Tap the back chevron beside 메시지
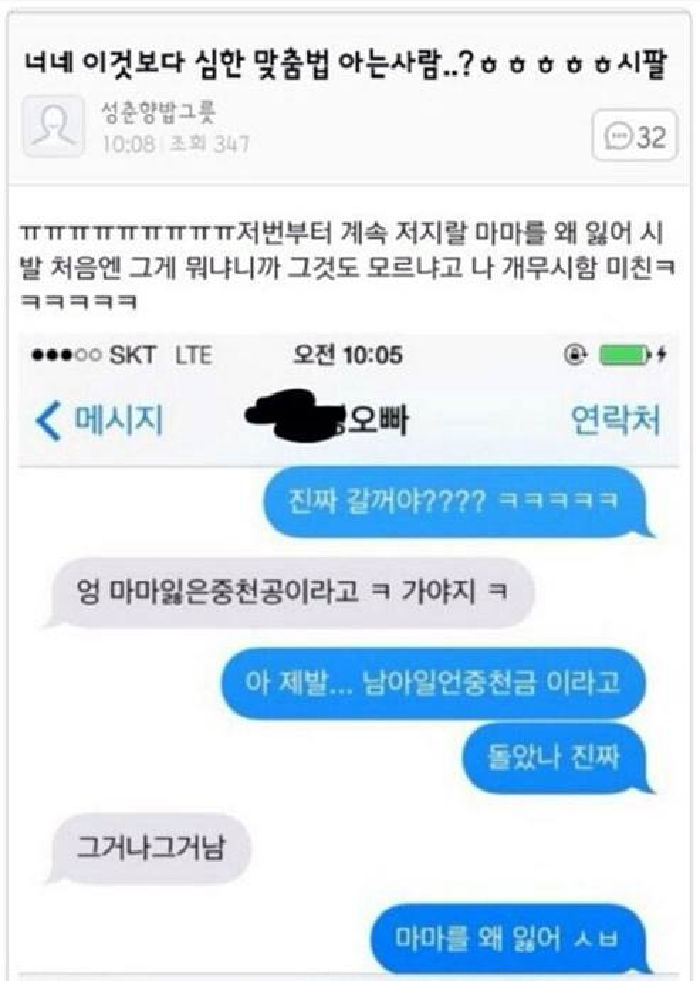 (x=48, y=420)
